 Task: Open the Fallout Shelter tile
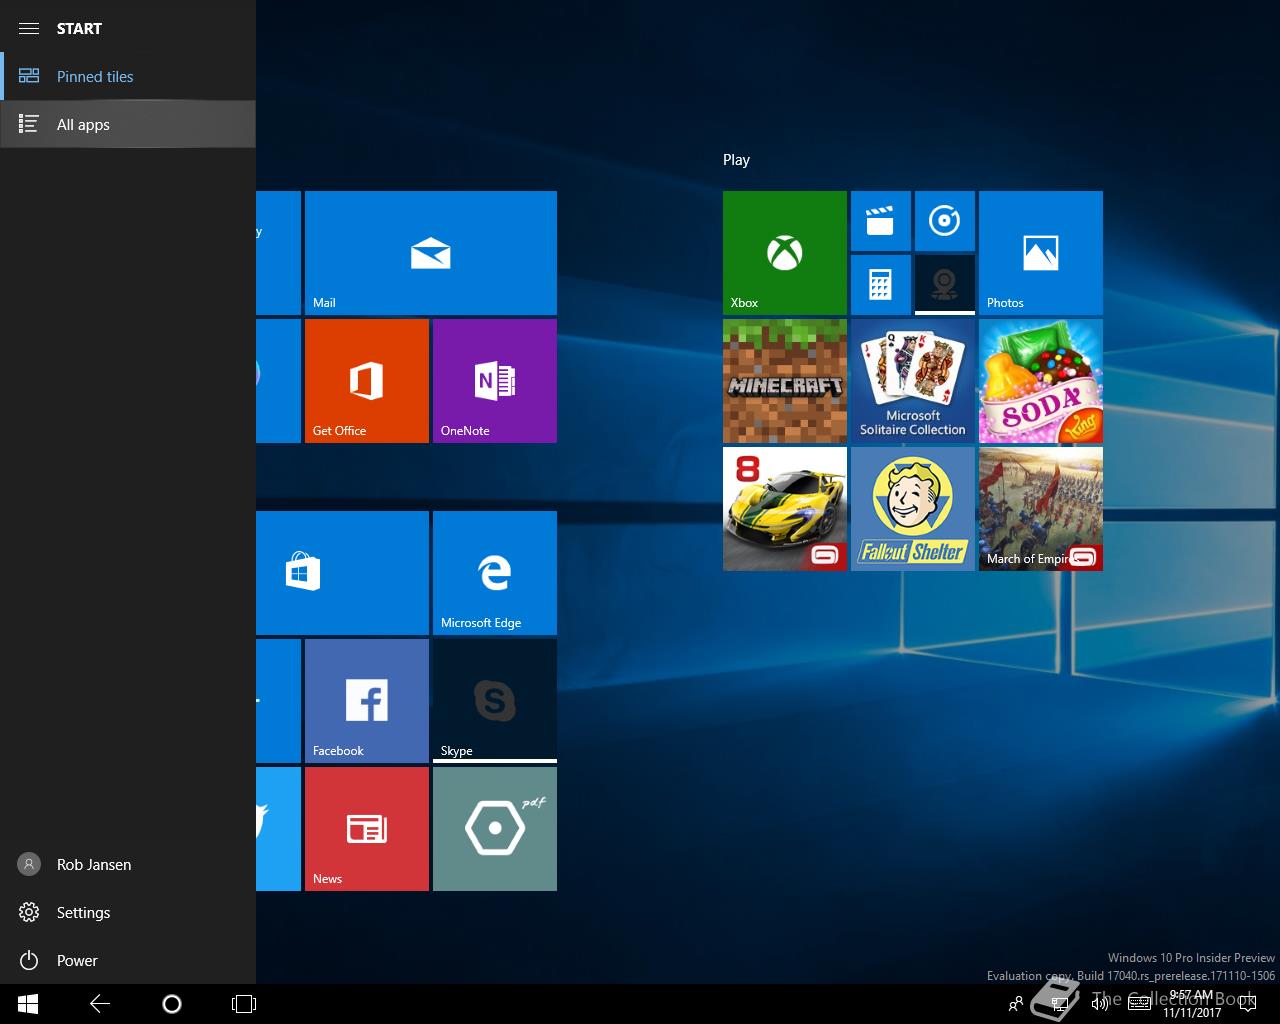pos(913,509)
